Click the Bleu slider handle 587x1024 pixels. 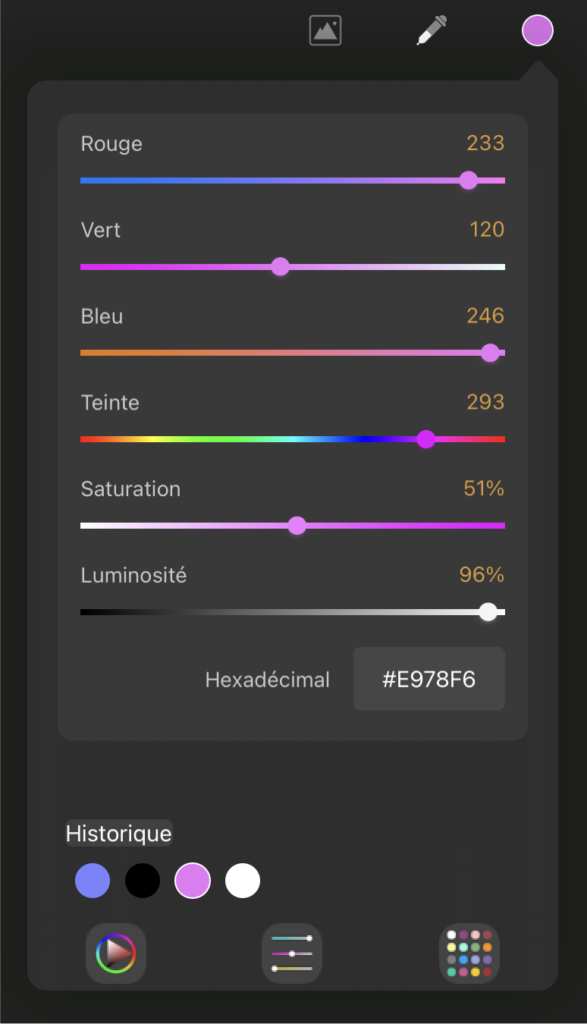[x=490, y=353]
